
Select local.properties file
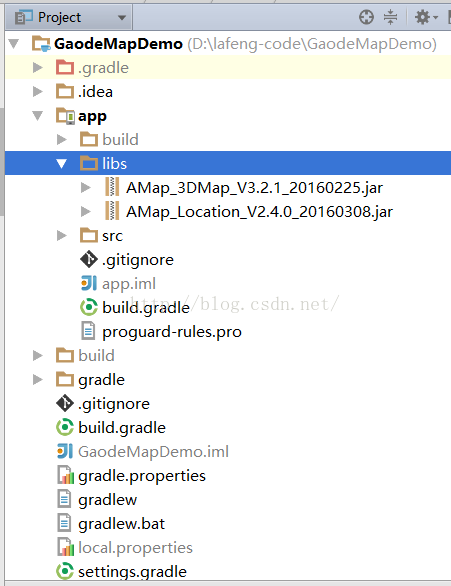(135, 548)
